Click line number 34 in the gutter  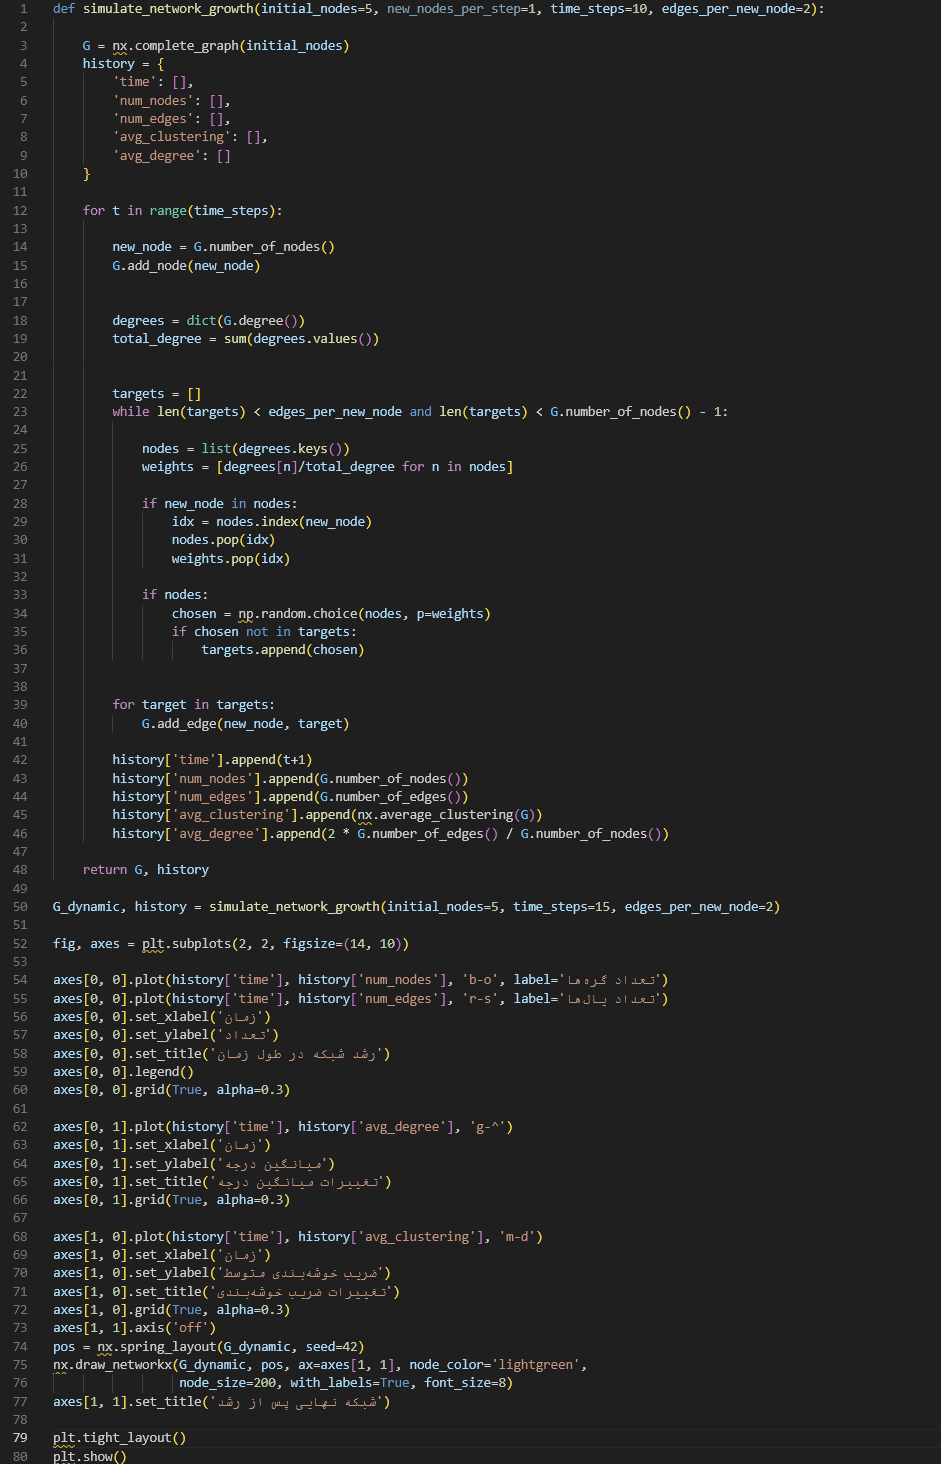(20, 614)
